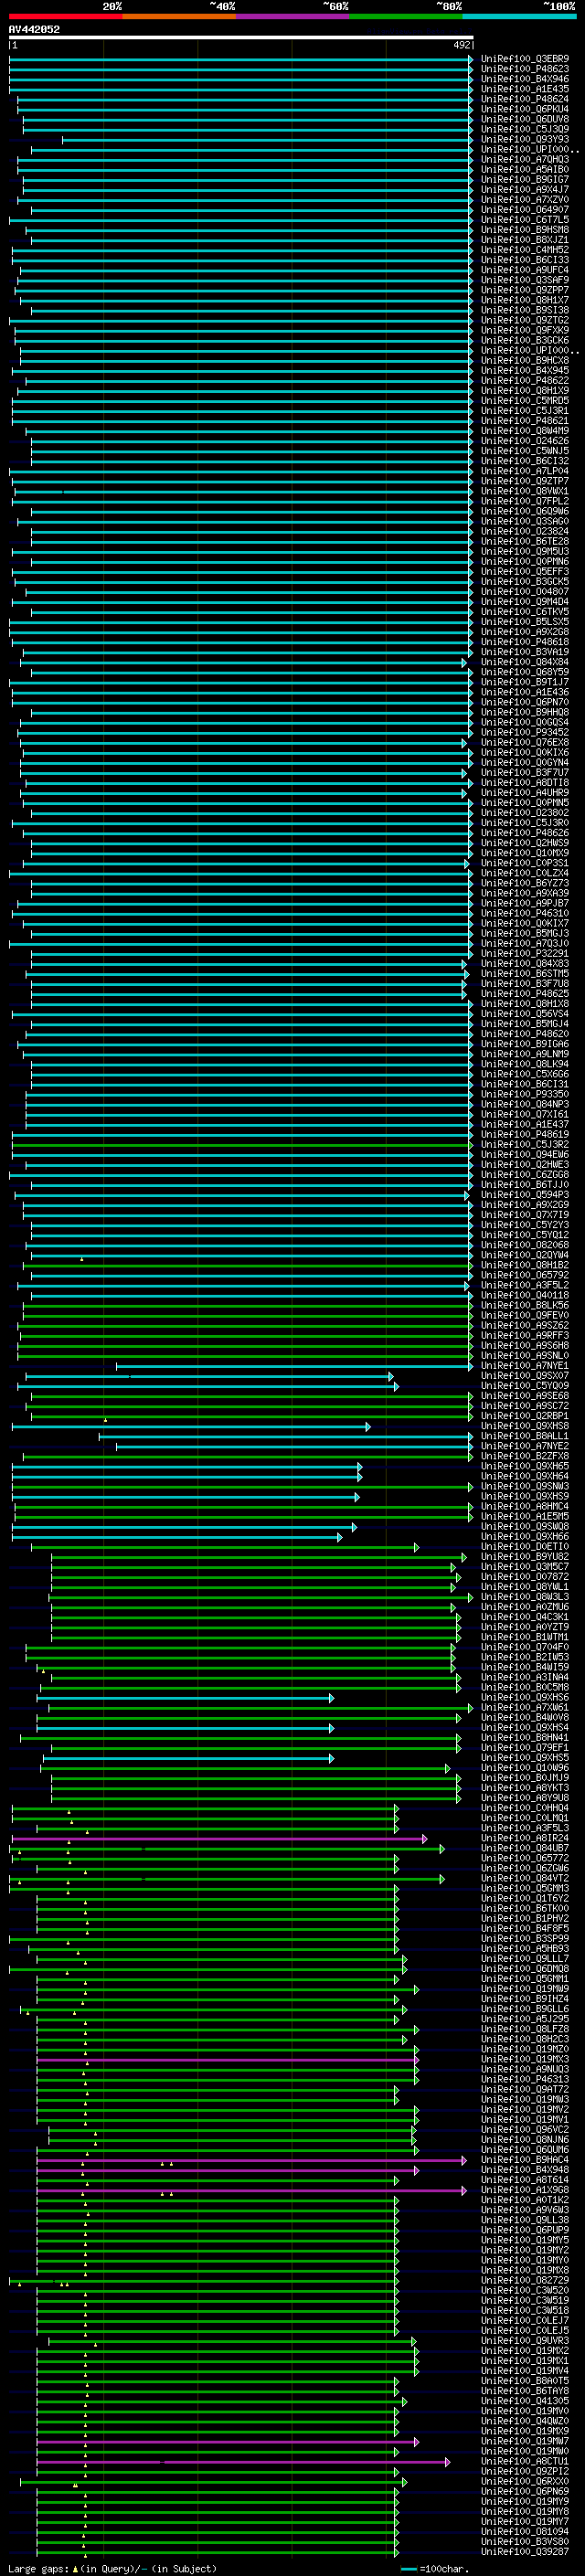The height and width of the screenshot is (2576, 585).
Task: Select hit UniRef100_Q6PUP9
Action: pyautogui.click(x=525, y=2232)
